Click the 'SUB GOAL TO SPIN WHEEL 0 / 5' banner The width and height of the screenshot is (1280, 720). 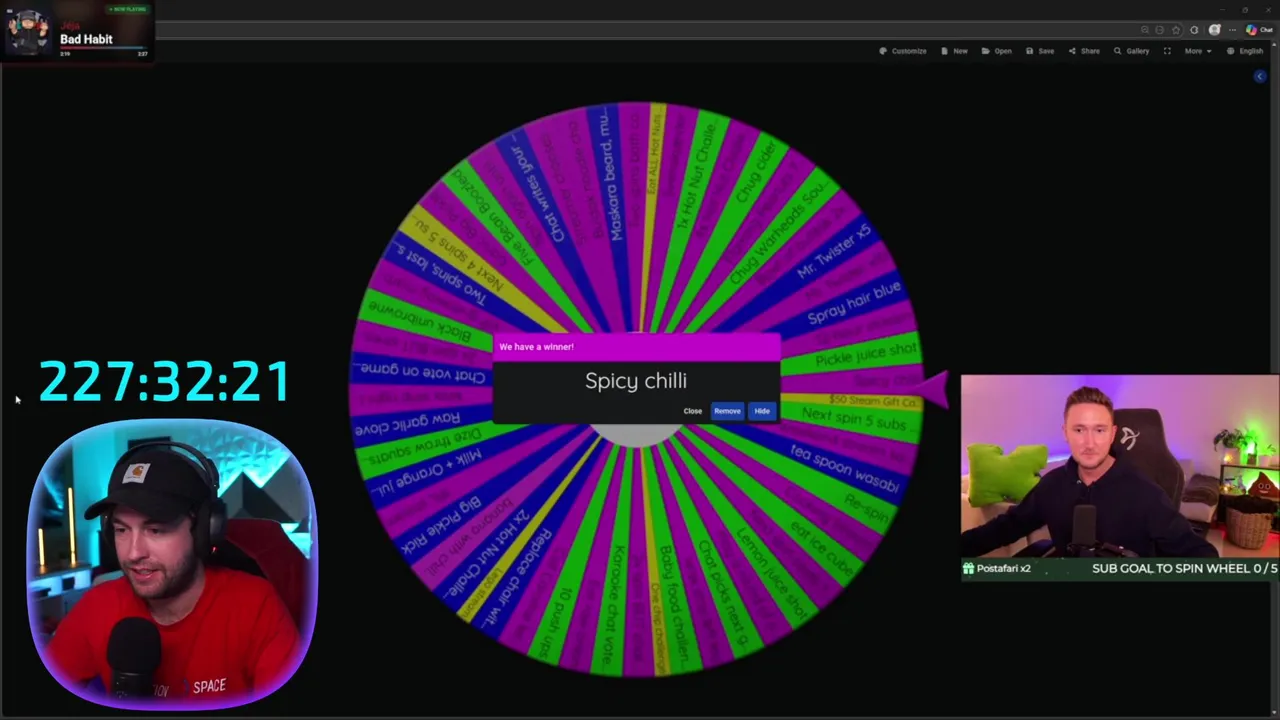[x=1184, y=568]
